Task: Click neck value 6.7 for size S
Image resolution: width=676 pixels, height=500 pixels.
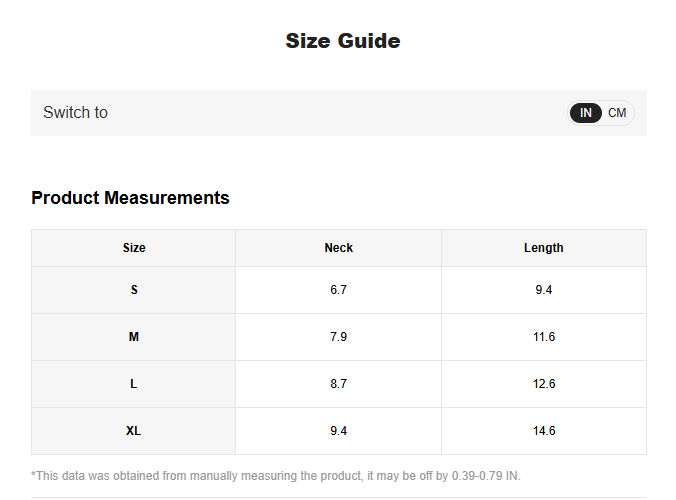Action: point(338,290)
